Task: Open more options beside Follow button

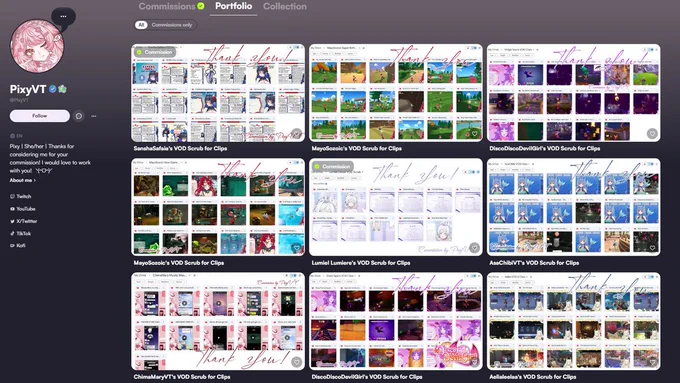Action: click(94, 116)
